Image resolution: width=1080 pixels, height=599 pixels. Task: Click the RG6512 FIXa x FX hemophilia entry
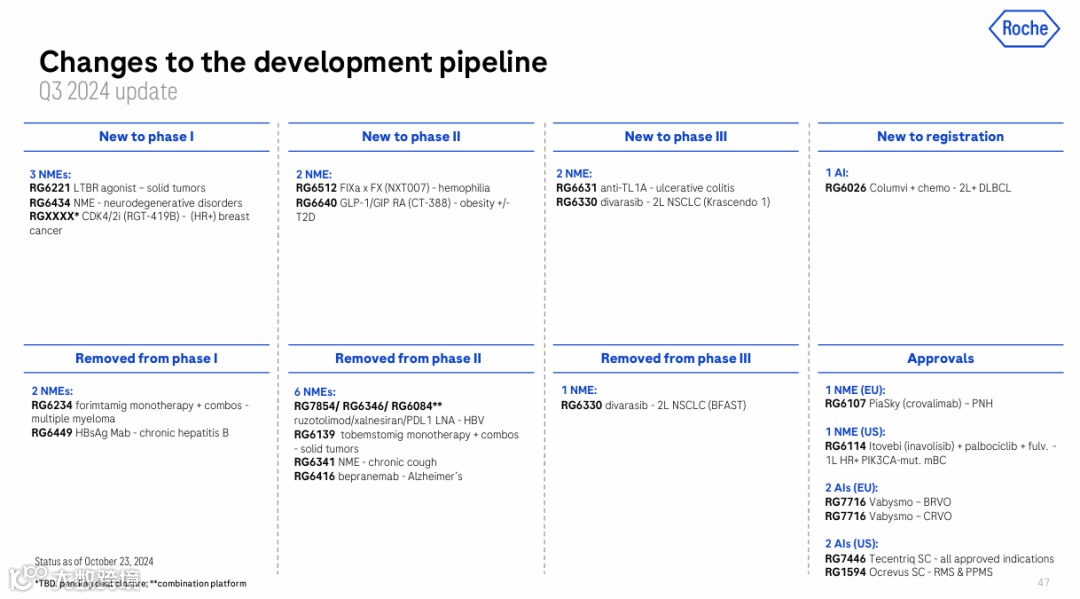coord(393,188)
